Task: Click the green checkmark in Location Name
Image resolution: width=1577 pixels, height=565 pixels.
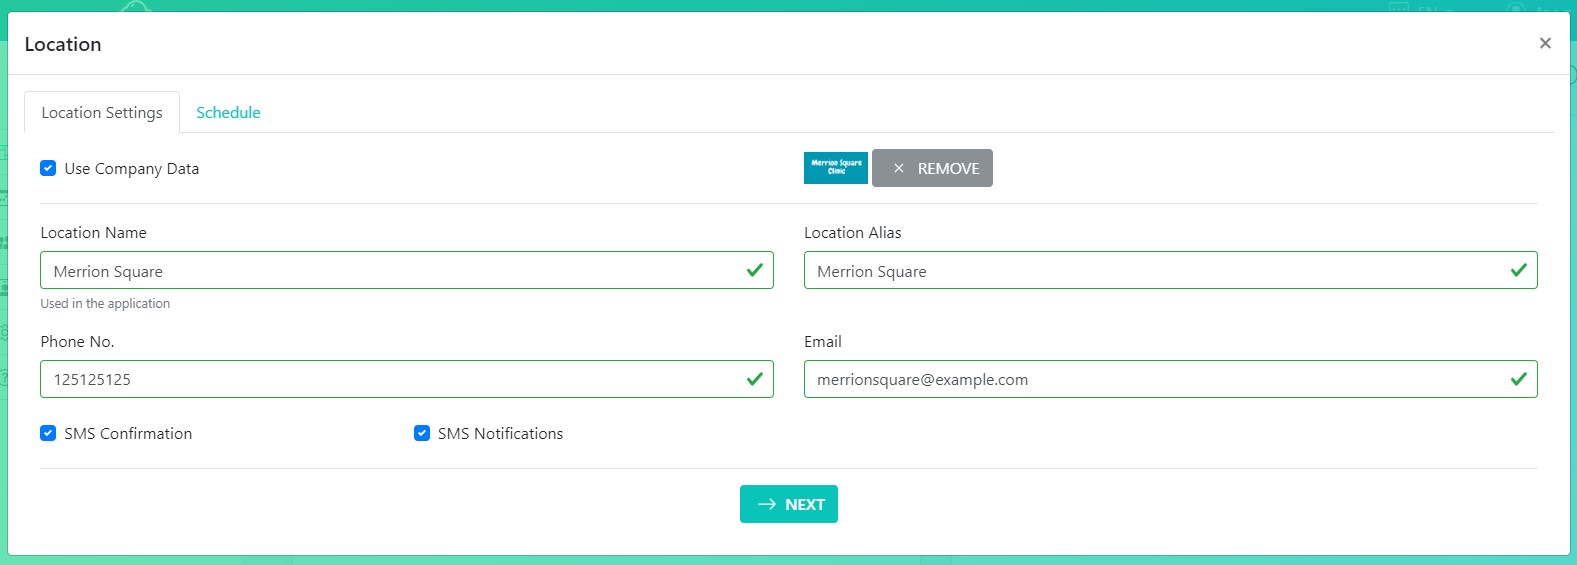Action: [x=754, y=270]
